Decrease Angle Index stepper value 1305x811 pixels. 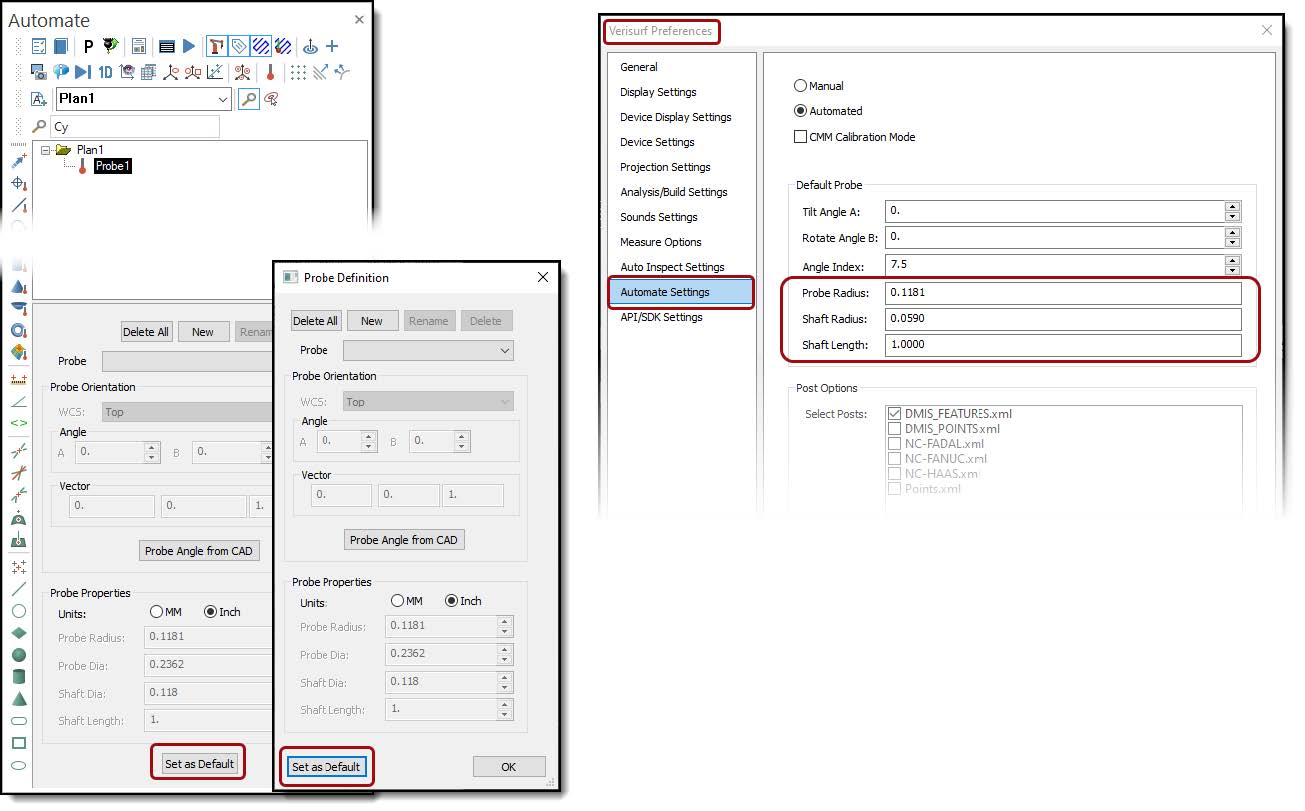[1232, 270]
